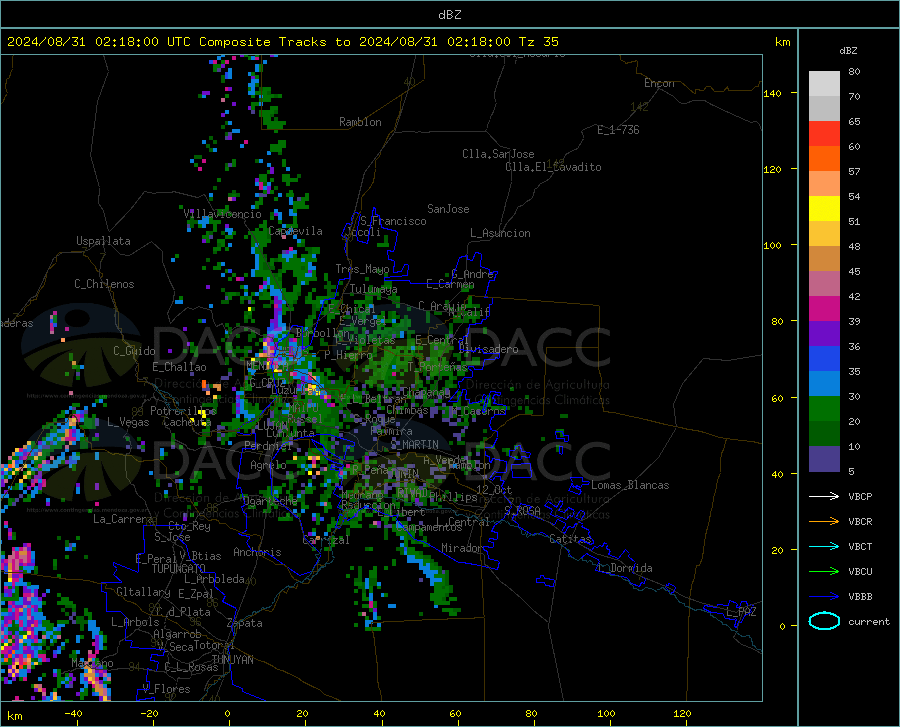Select the red 60-65 dBZ swatch

pos(824,134)
